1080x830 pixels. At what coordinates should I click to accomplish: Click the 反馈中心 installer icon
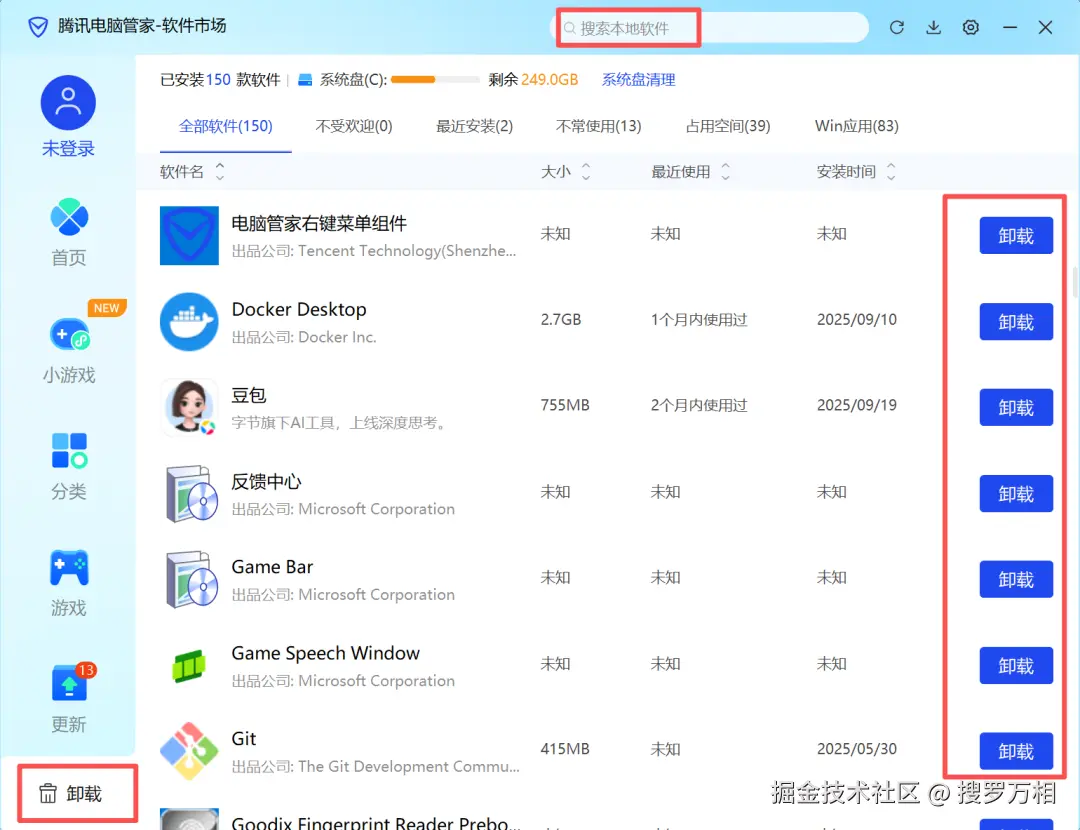[191, 493]
